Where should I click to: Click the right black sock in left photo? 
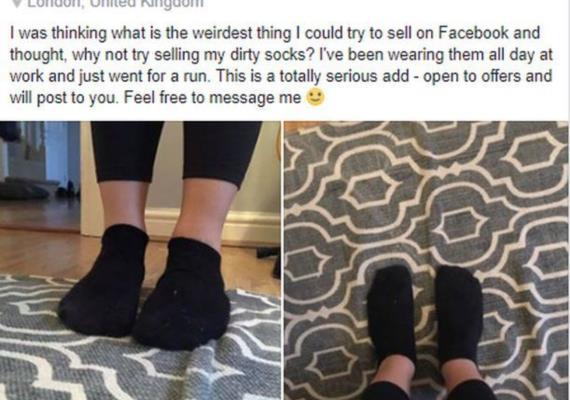182,293
